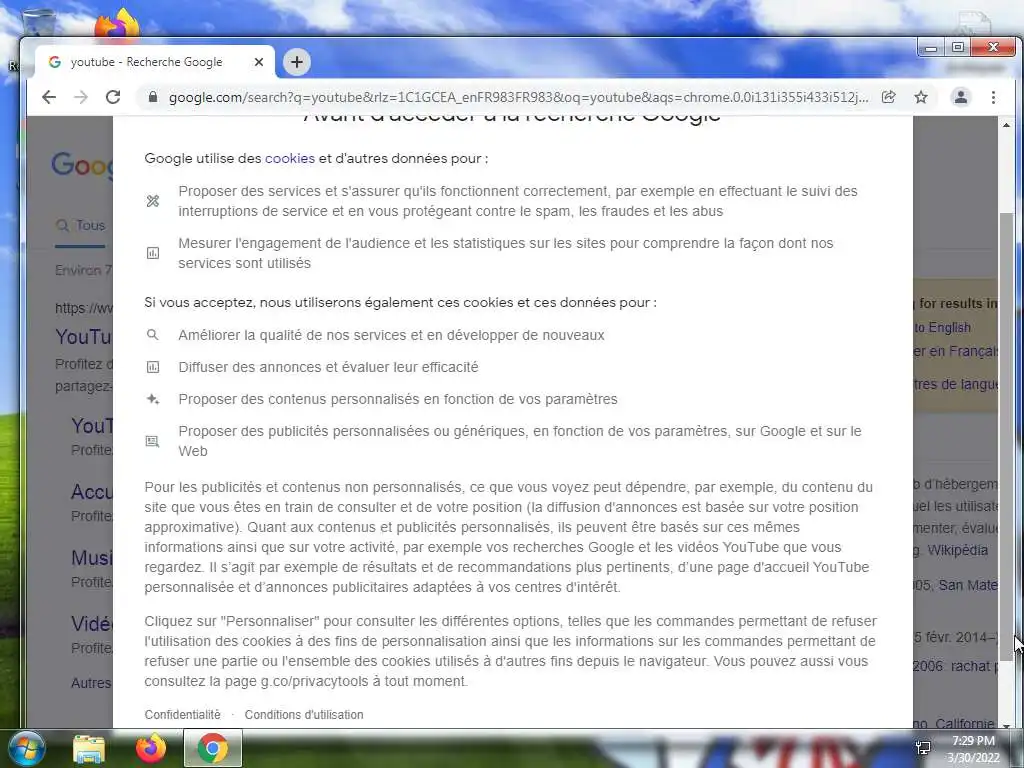The width and height of the screenshot is (1024, 768).
Task: Click chart icon beside 'Diffuser des annonces'
Action: point(153,367)
